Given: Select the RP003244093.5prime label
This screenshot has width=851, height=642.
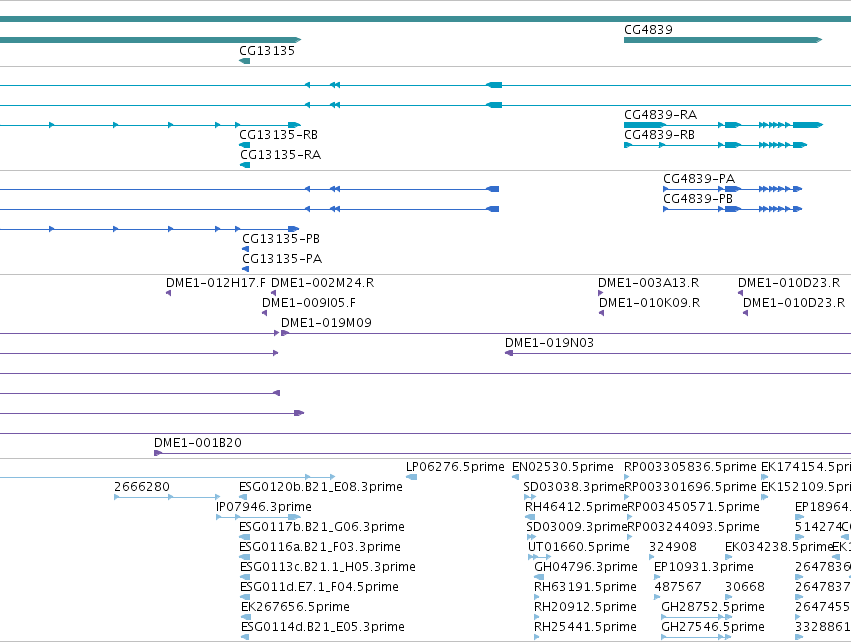Looking at the screenshot, I should [693, 527].
